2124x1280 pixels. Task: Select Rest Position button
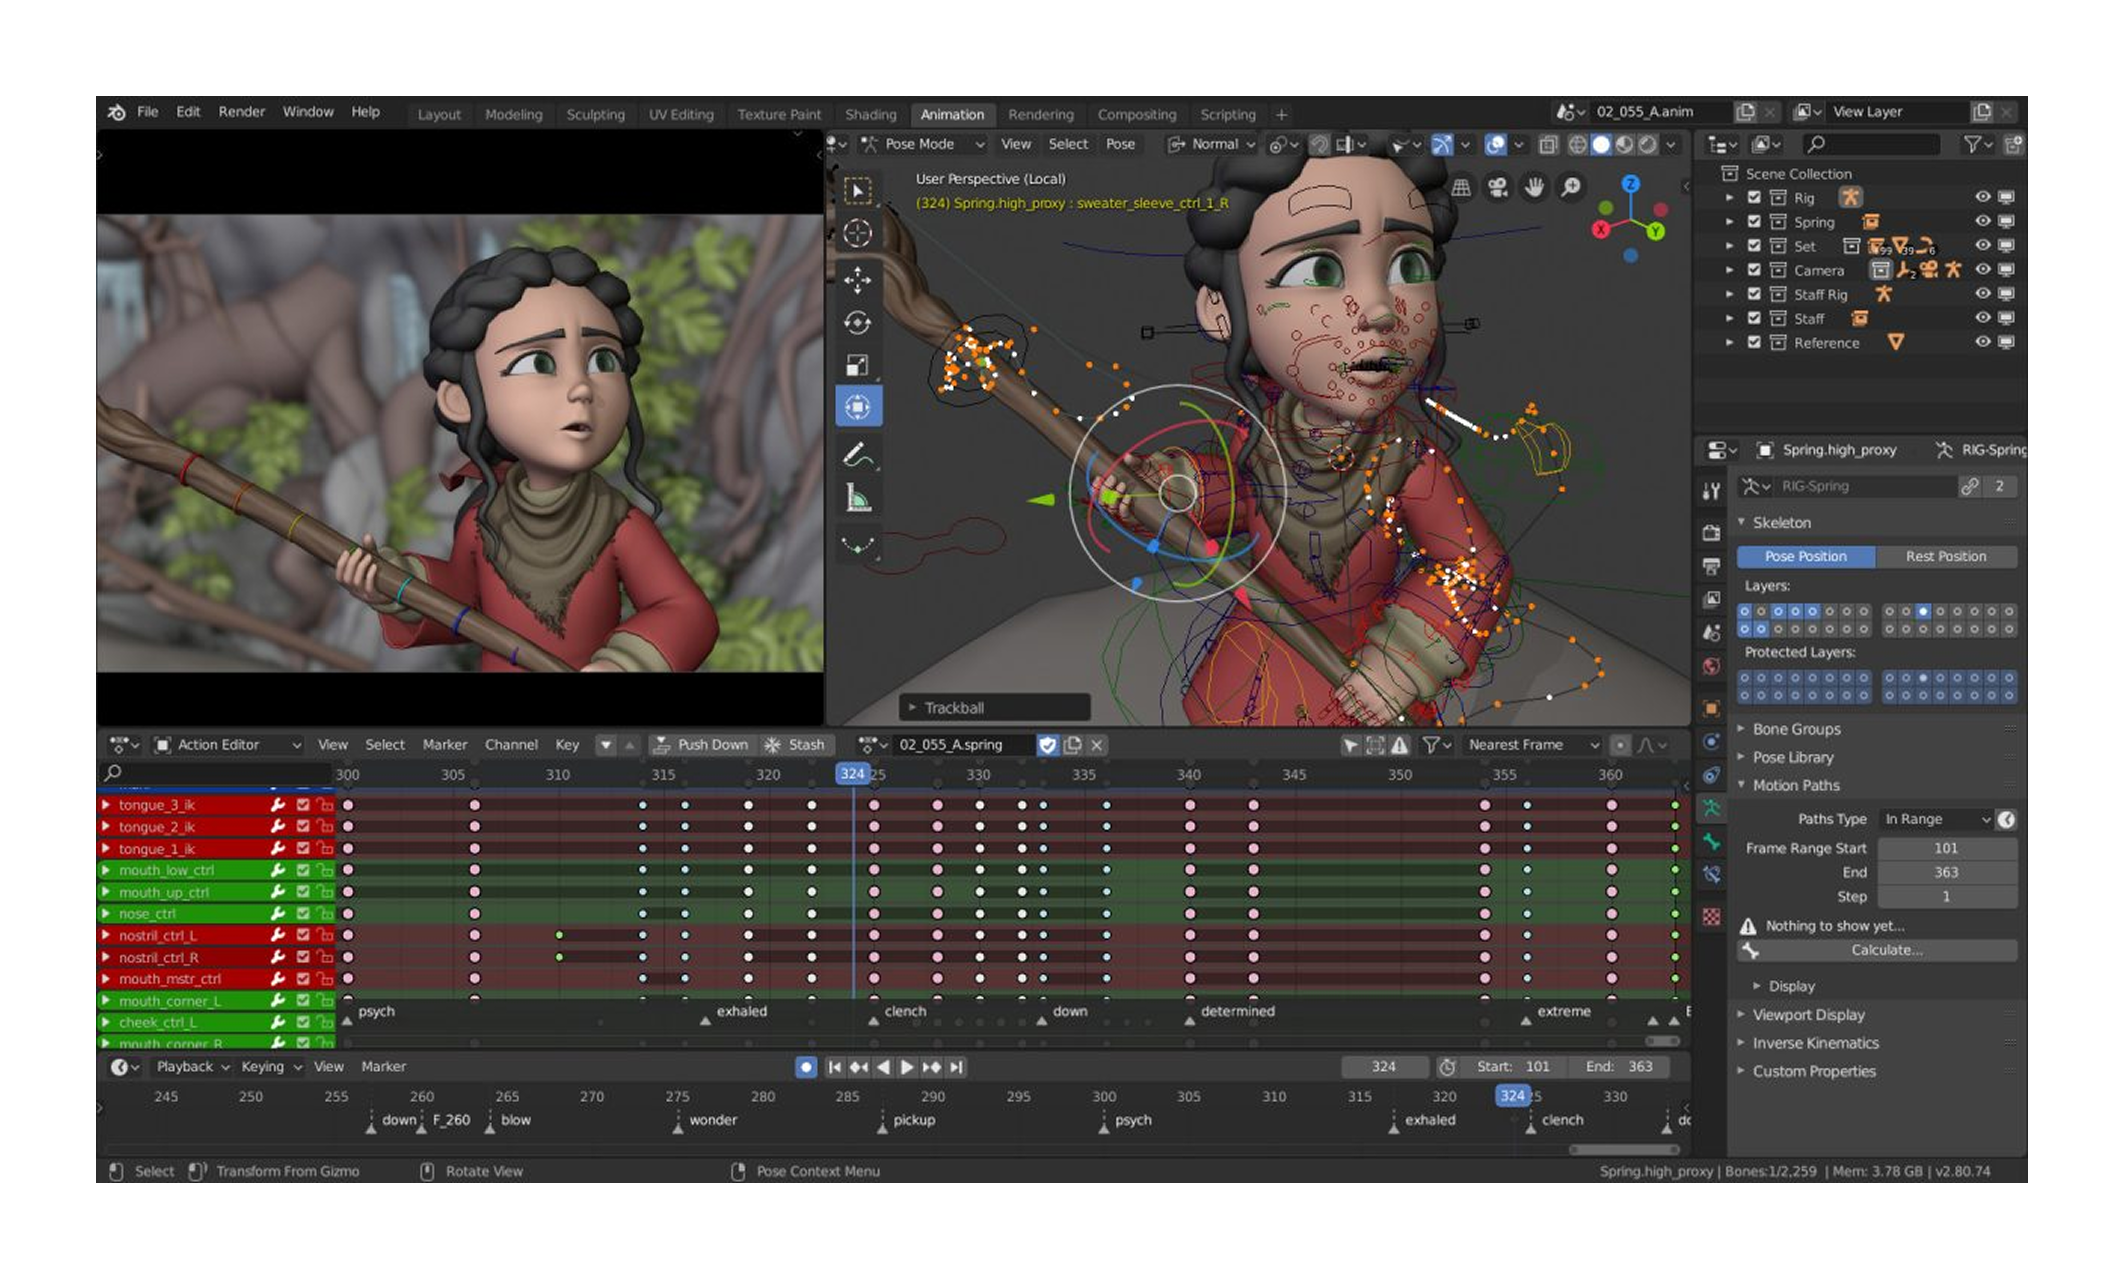pyautogui.click(x=1946, y=556)
